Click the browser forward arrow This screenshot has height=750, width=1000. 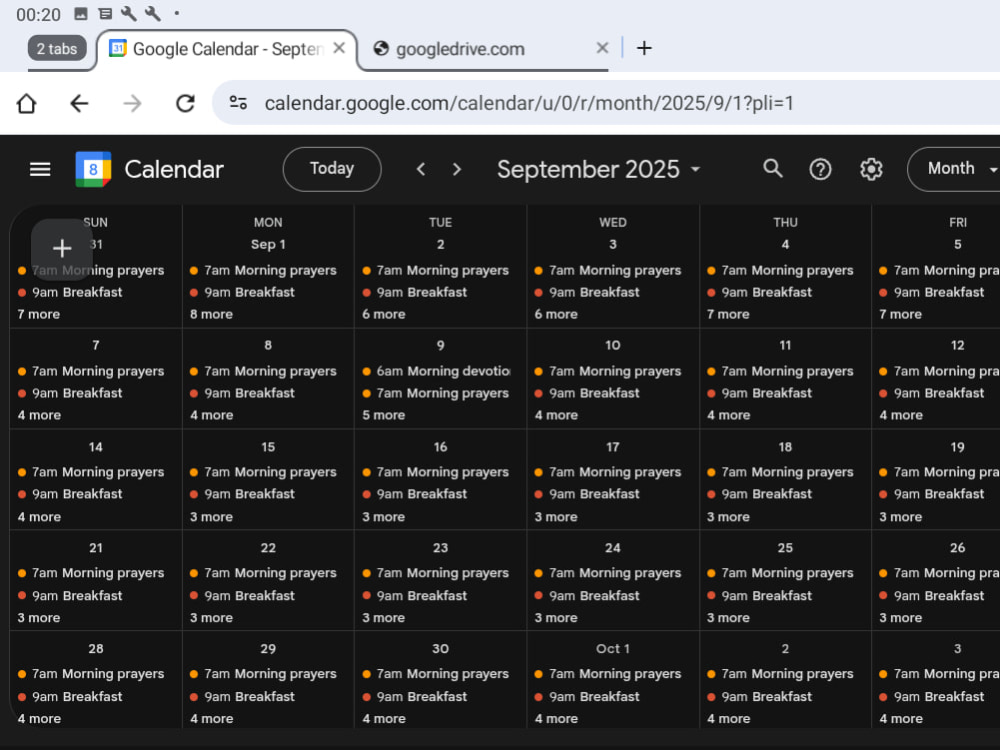click(132, 103)
